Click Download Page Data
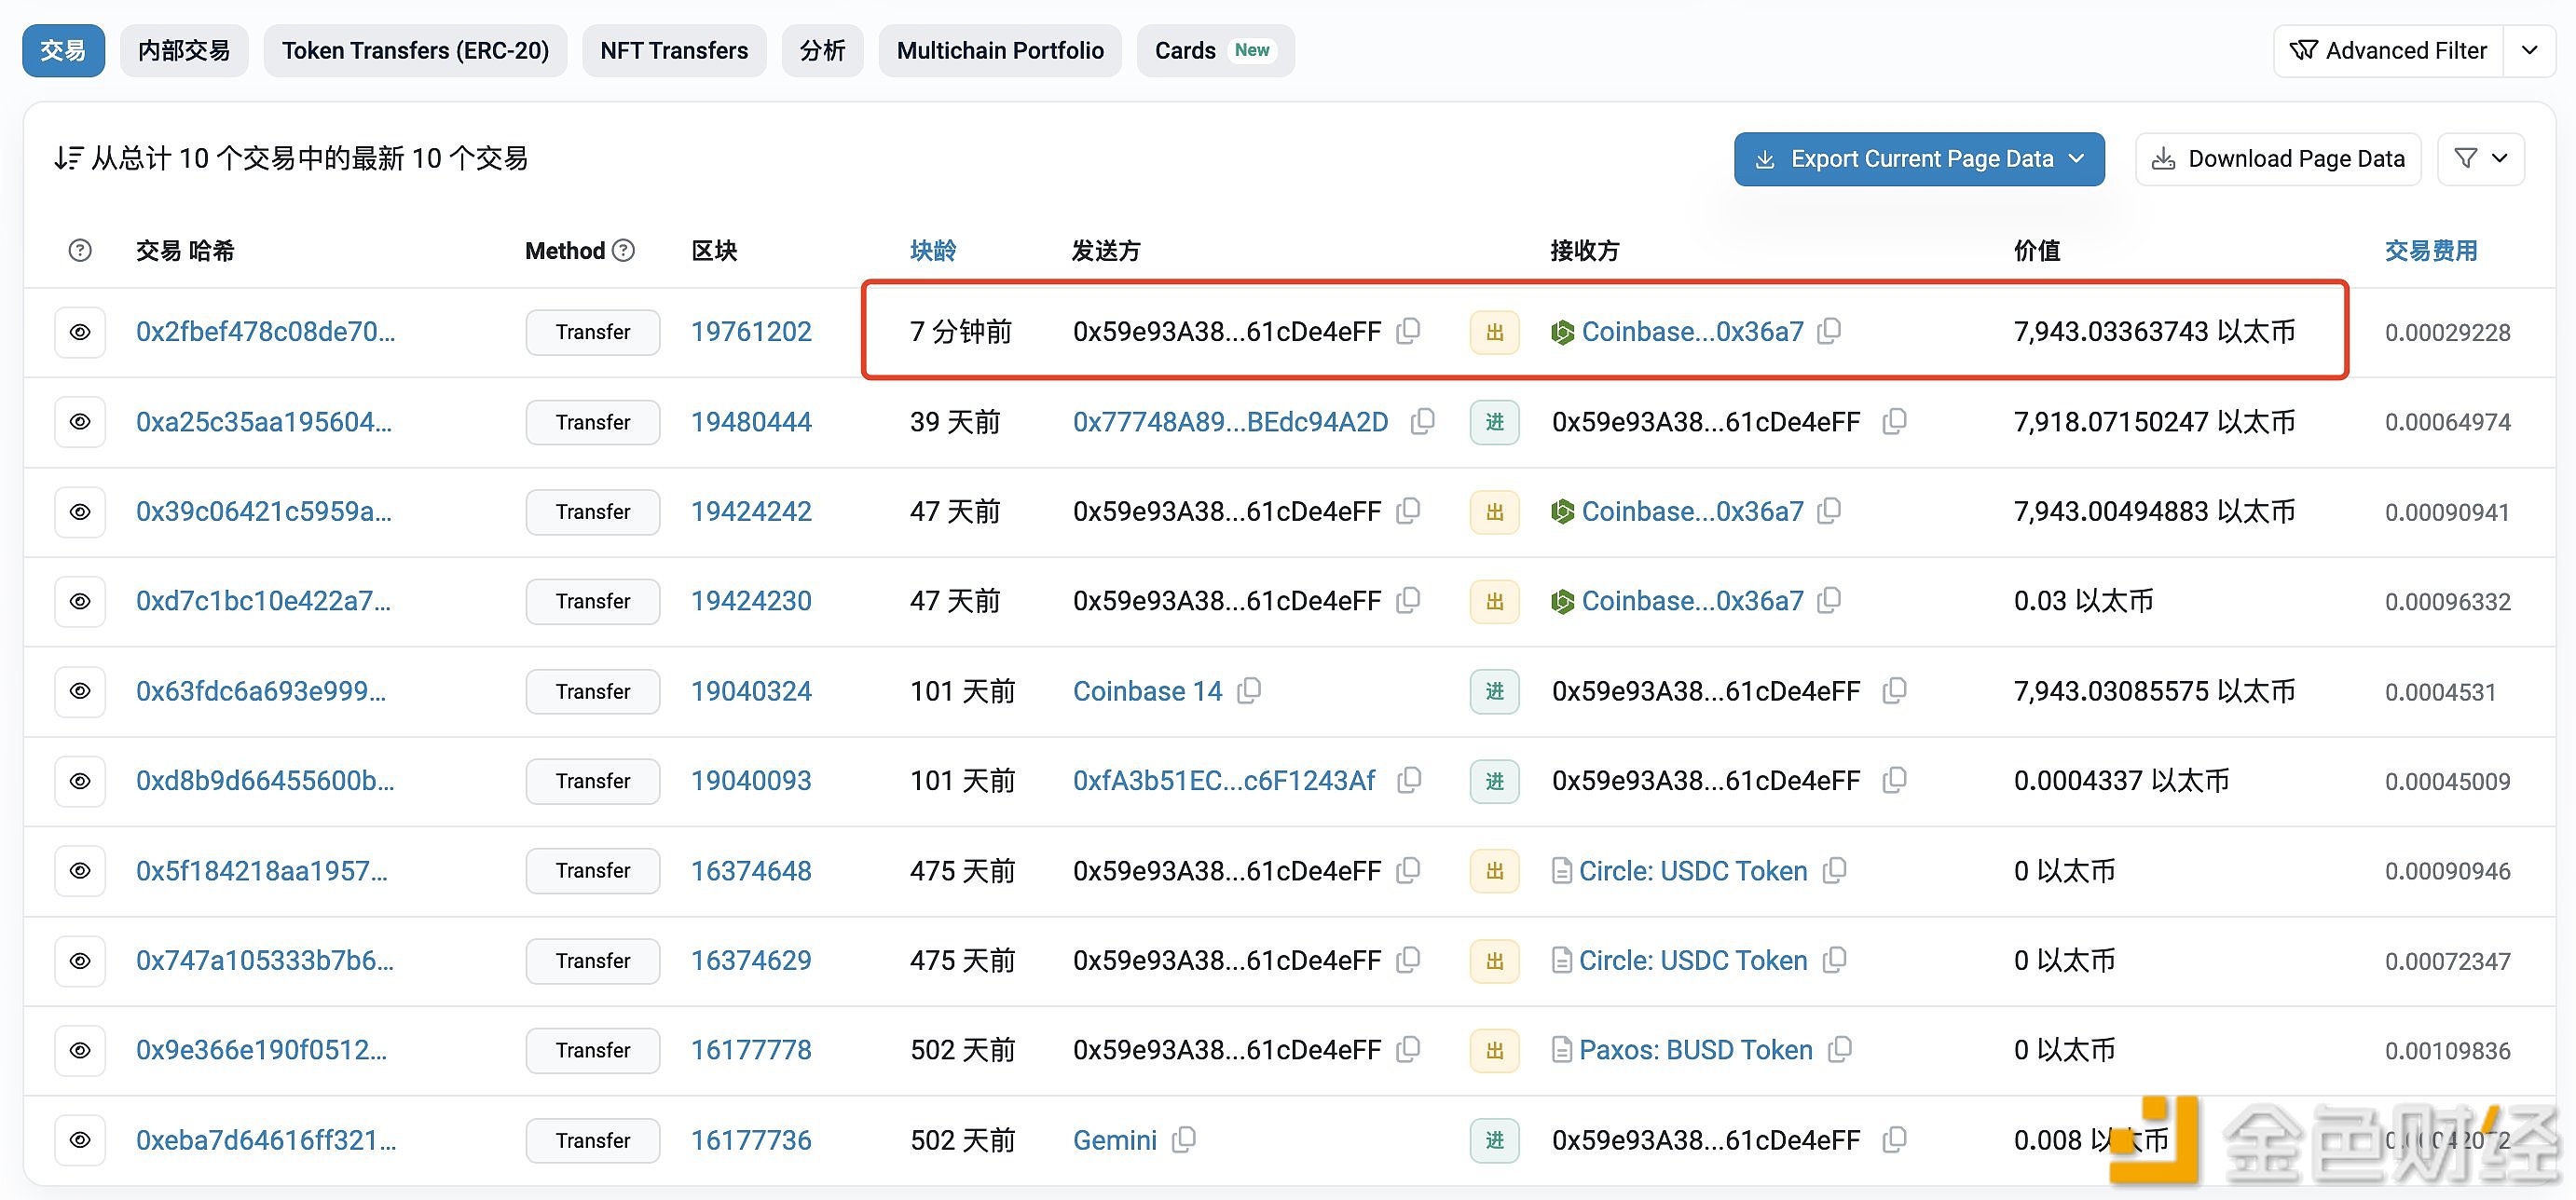This screenshot has width=2576, height=1200. 2278,158
